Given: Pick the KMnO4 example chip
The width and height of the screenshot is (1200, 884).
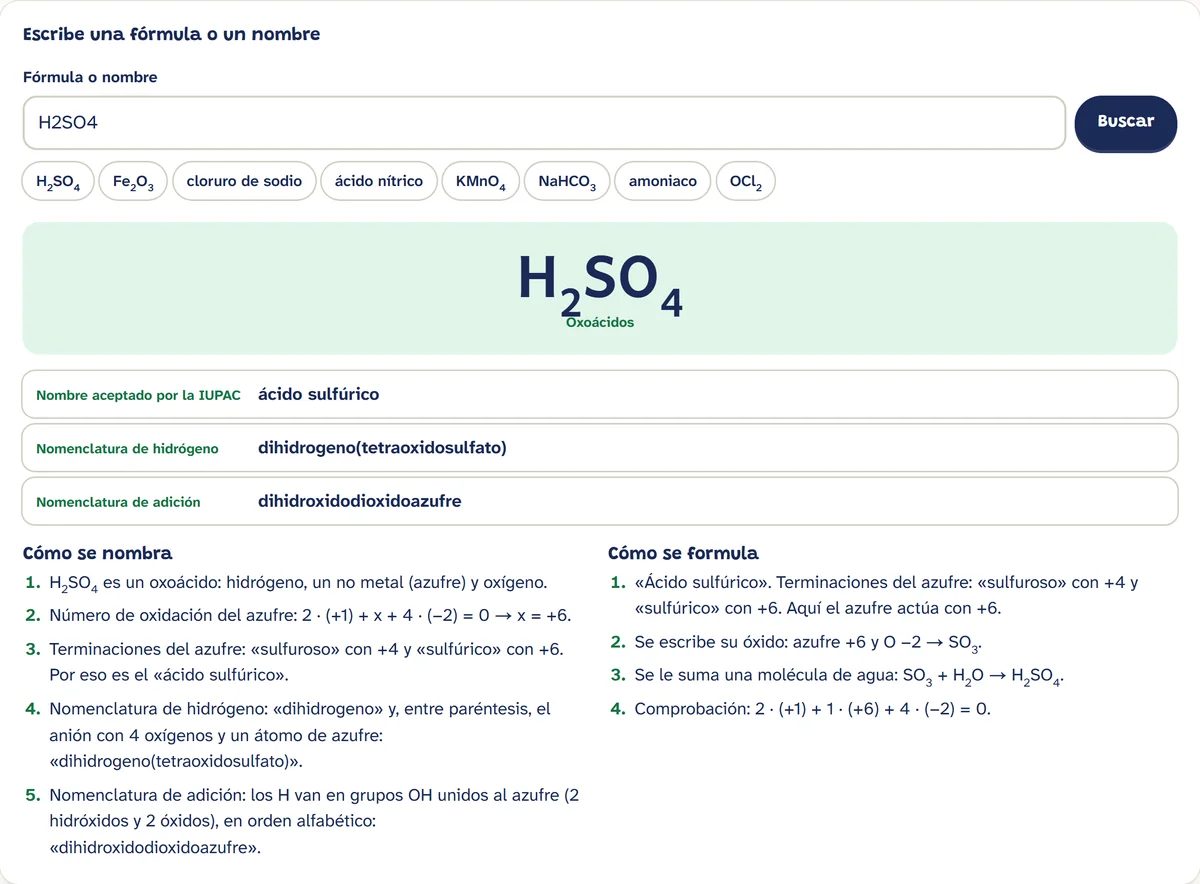Looking at the screenshot, I should coord(481,182).
